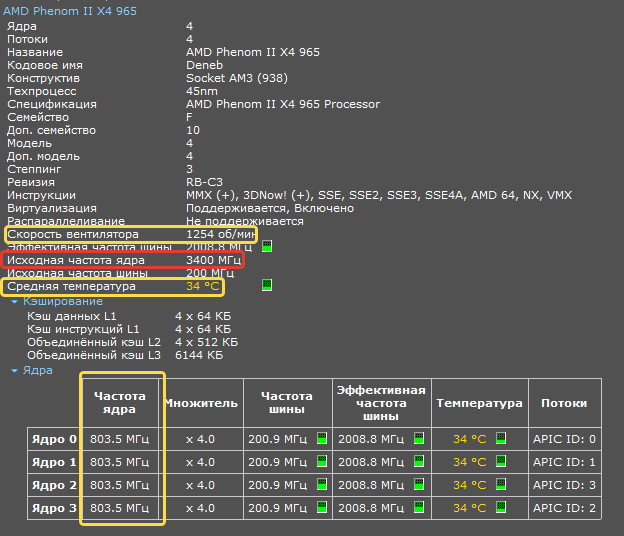The height and width of the screenshot is (536, 624).
Task: Click temperature graph icon for Ядро 3
Action: pos(501,507)
